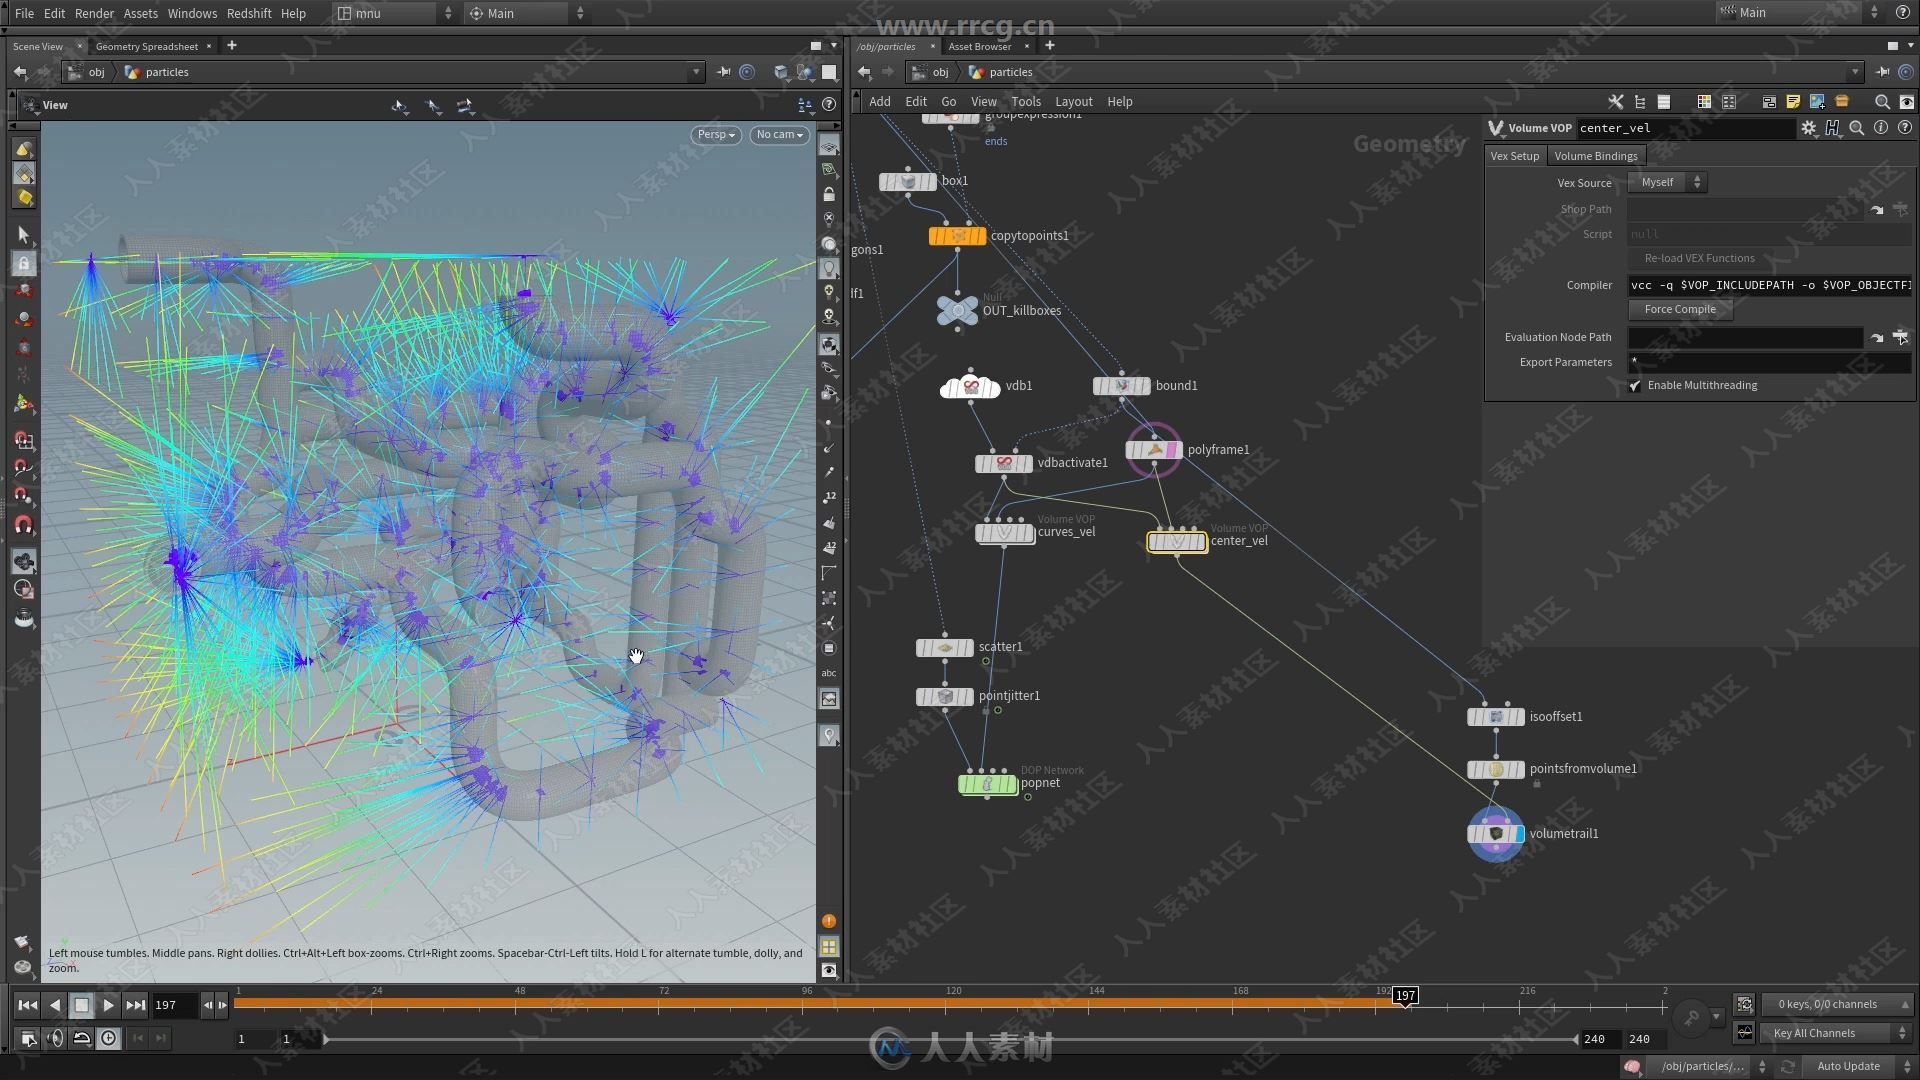The width and height of the screenshot is (1920, 1080).
Task: Click the Geometry Spreadsheet tab
Action: pyautogui.click(x=146, y=46)
